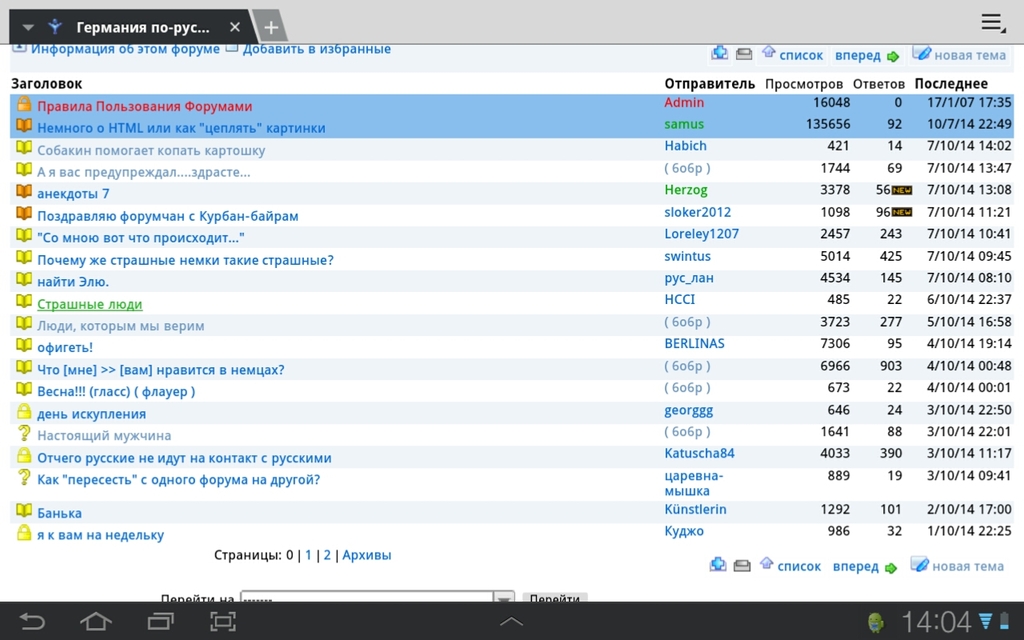This screenshot has height=640, width=1024.
Task: Click the top expand-all plus icon
Action: (720, 54)
